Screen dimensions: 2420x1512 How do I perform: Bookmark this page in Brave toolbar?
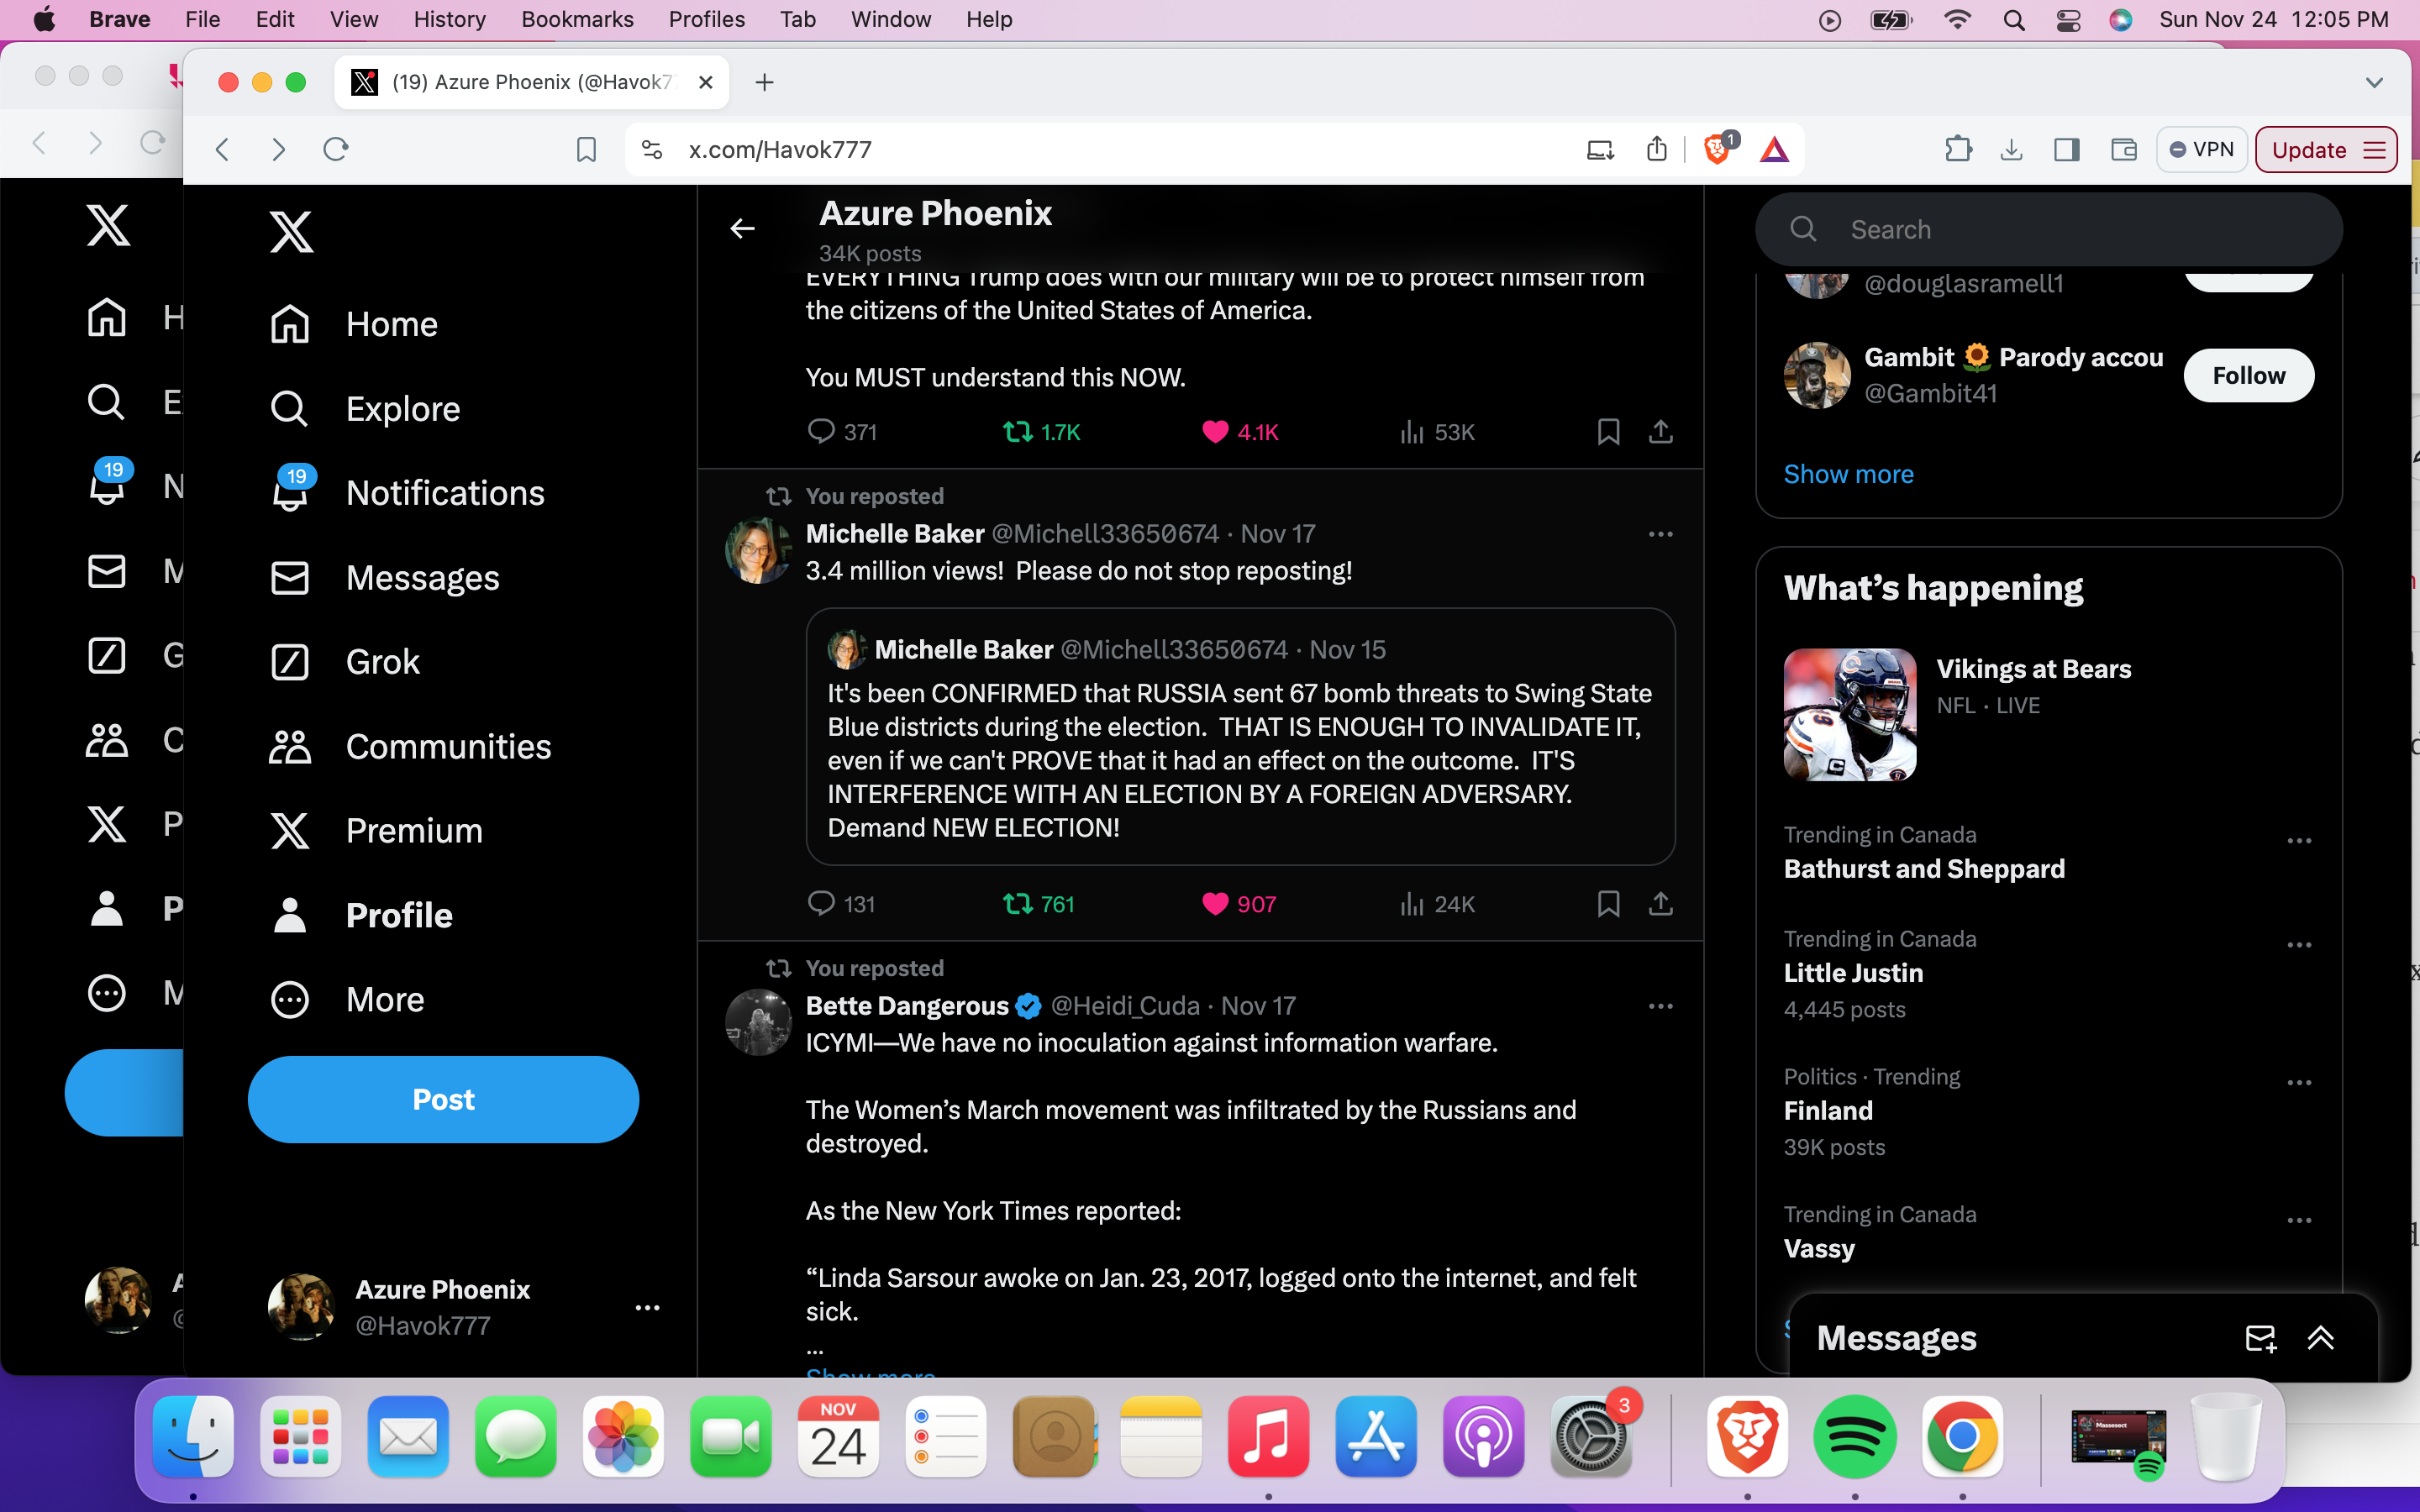click(x=586, y=150)
